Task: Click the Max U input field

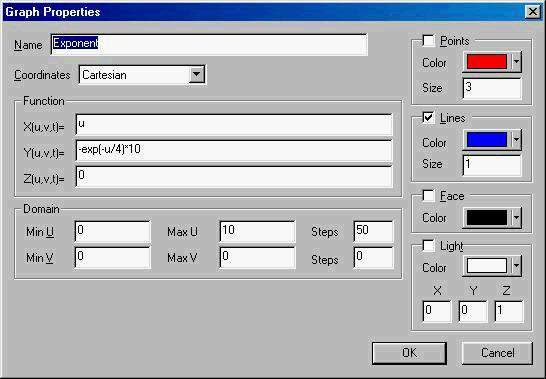Action: coord(257,231)
